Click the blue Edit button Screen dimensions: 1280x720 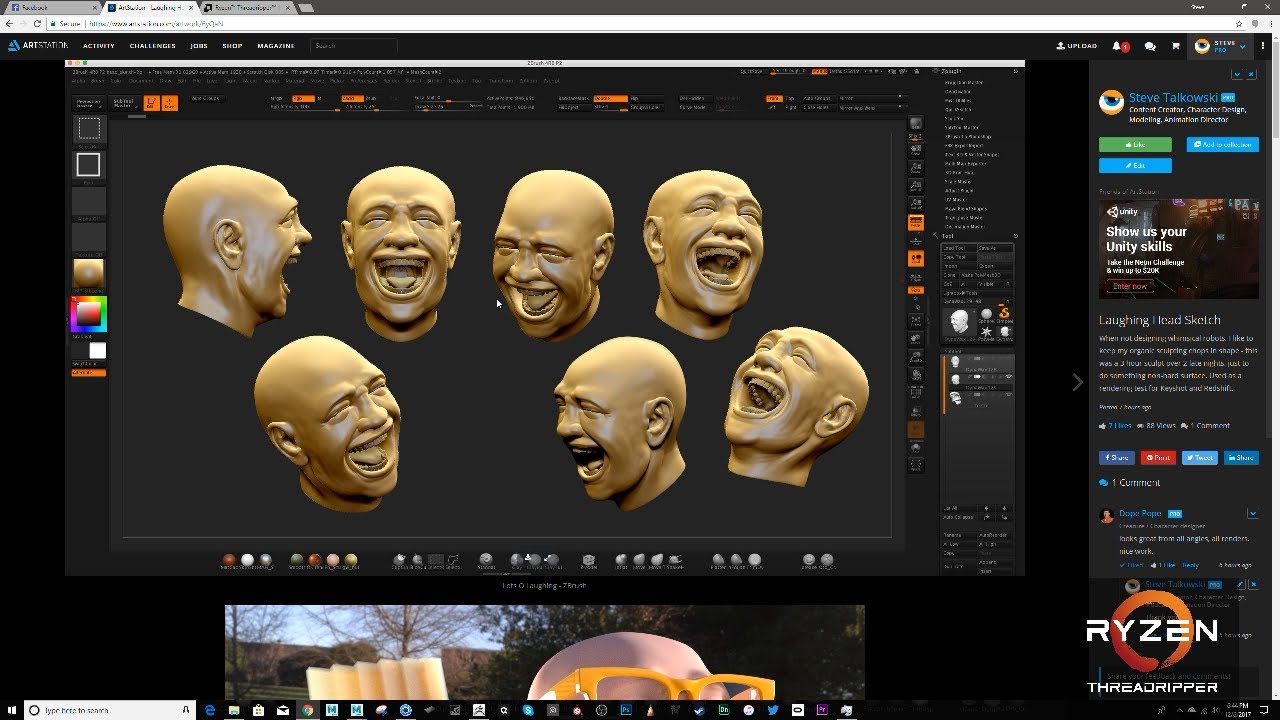point(1135,166)
